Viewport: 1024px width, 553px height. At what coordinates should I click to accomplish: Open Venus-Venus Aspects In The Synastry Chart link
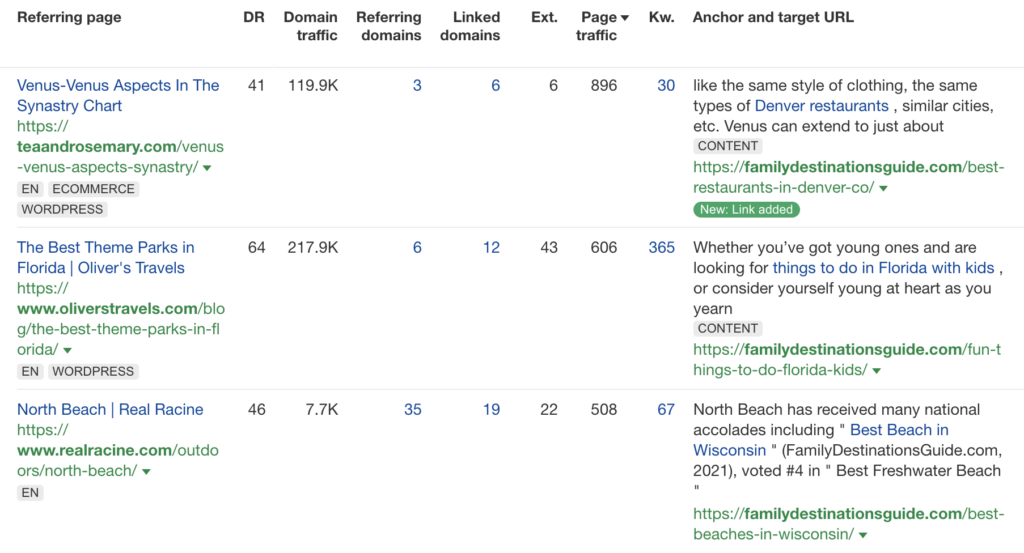point(118,95)
